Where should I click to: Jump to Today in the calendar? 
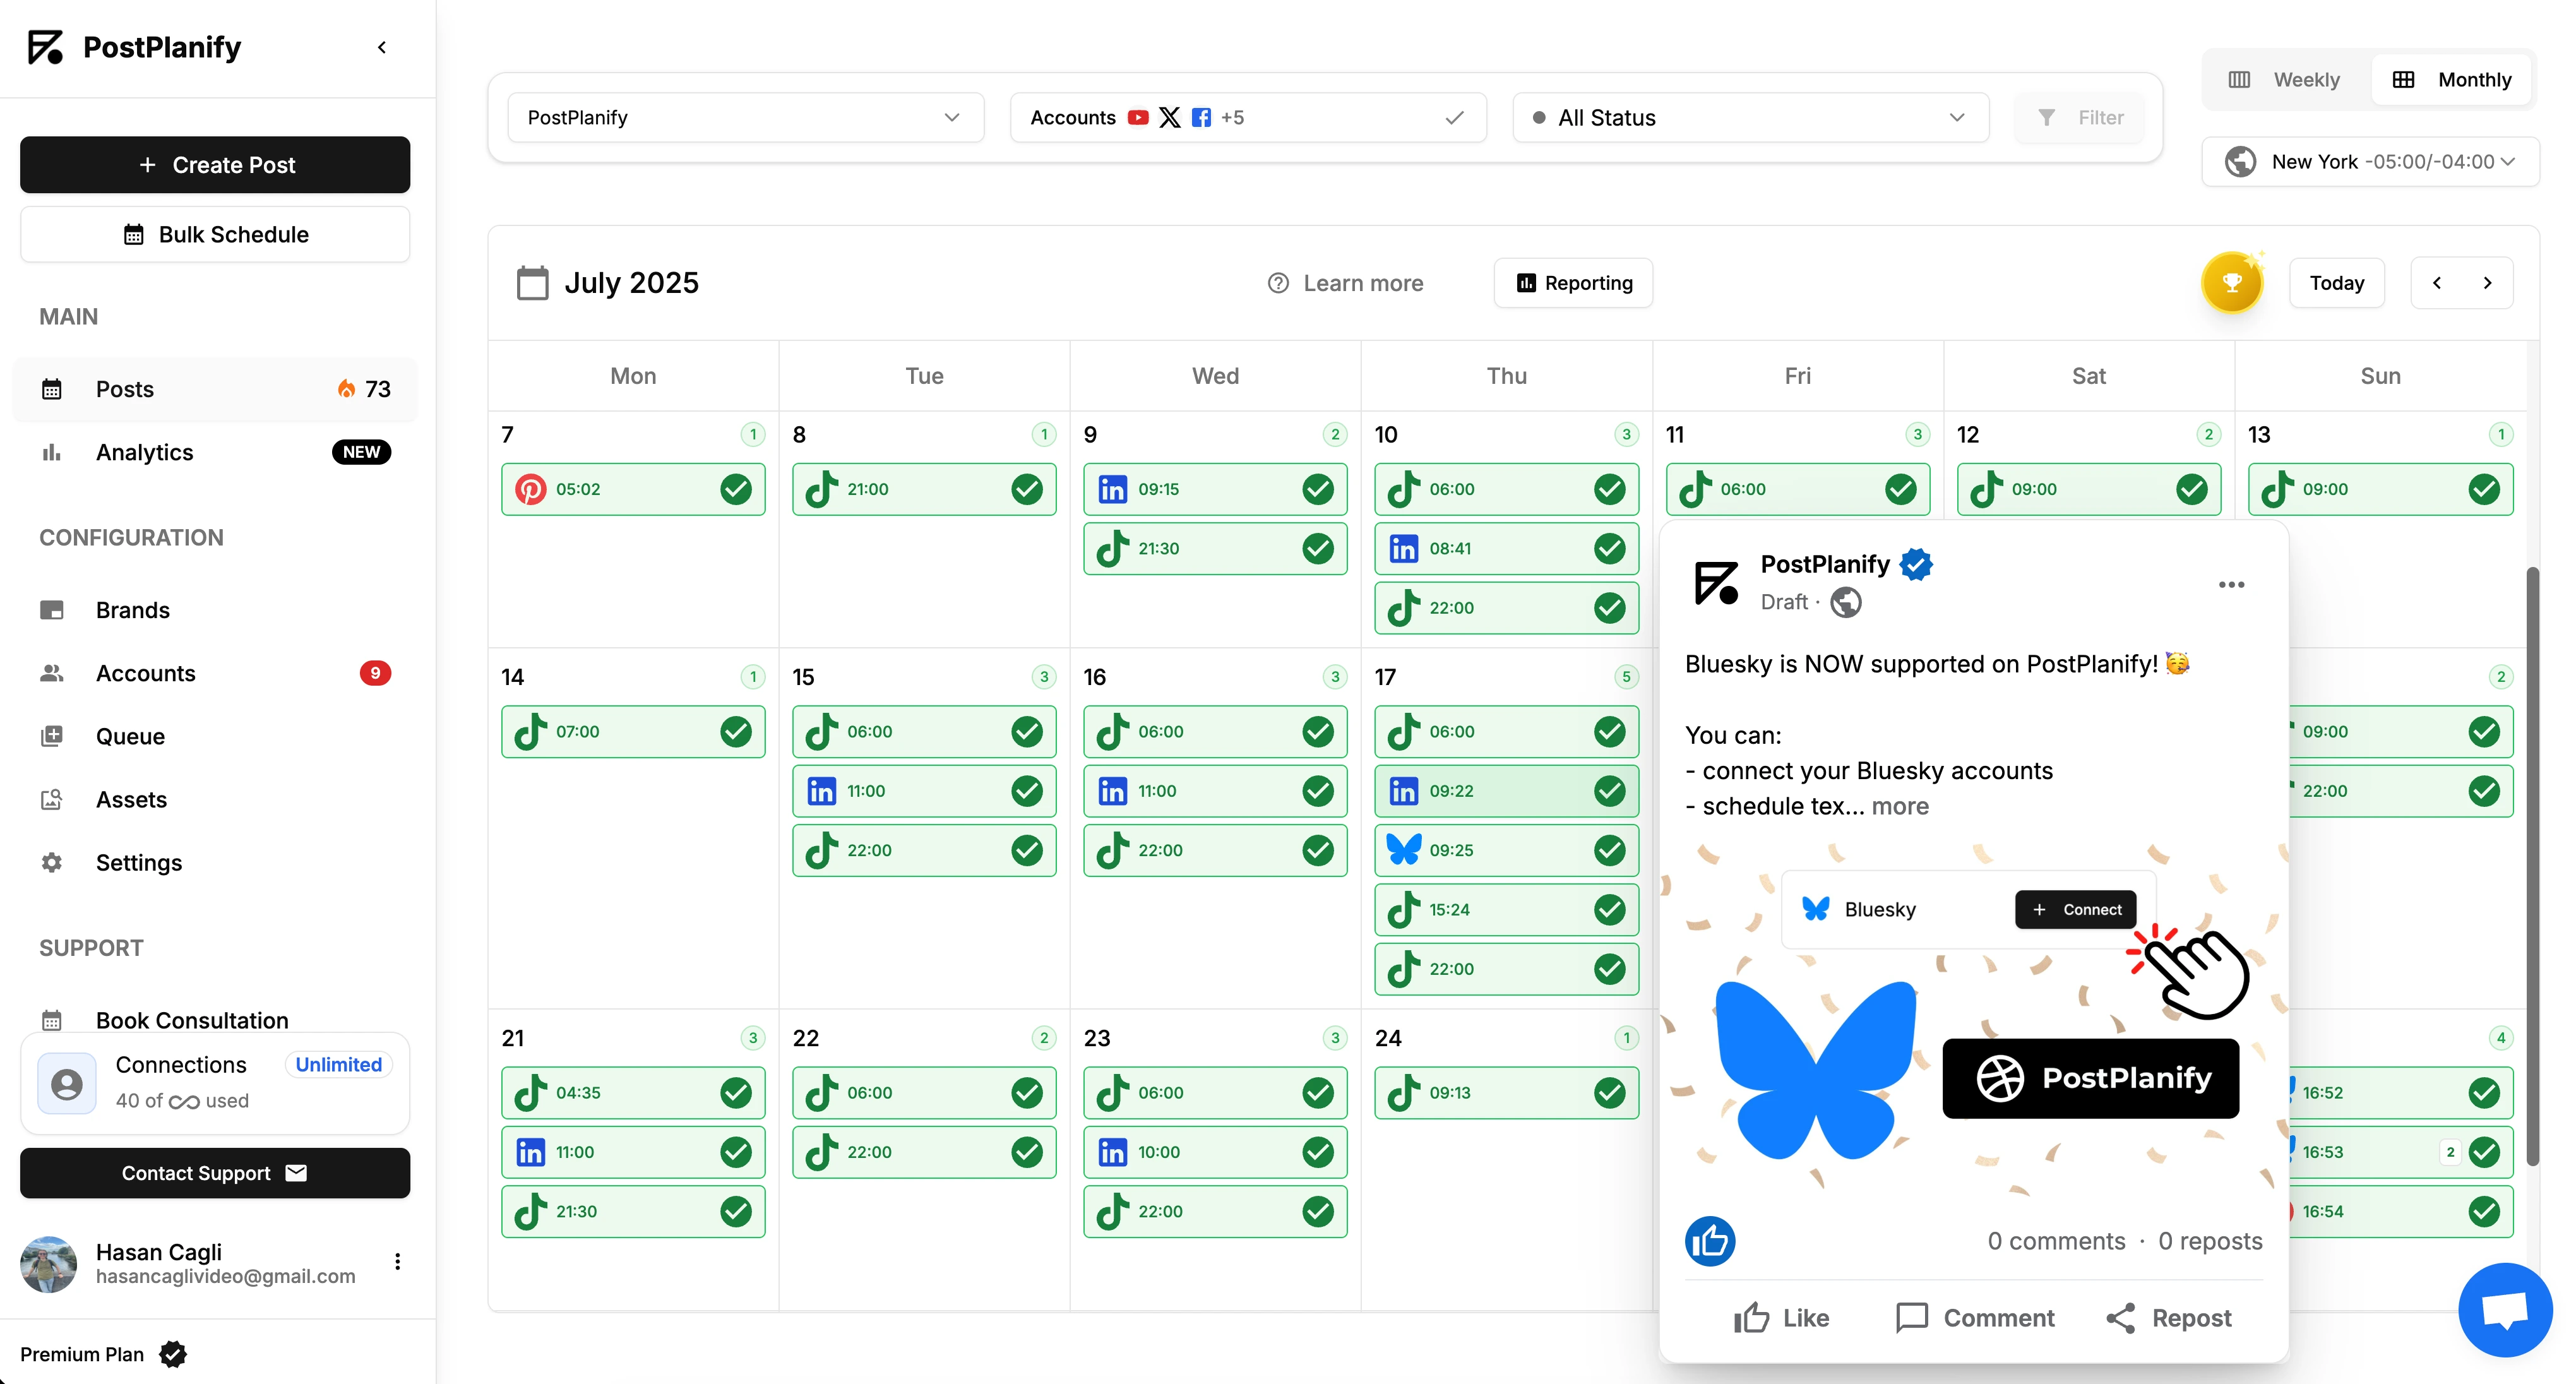(x=2337, y=283)
